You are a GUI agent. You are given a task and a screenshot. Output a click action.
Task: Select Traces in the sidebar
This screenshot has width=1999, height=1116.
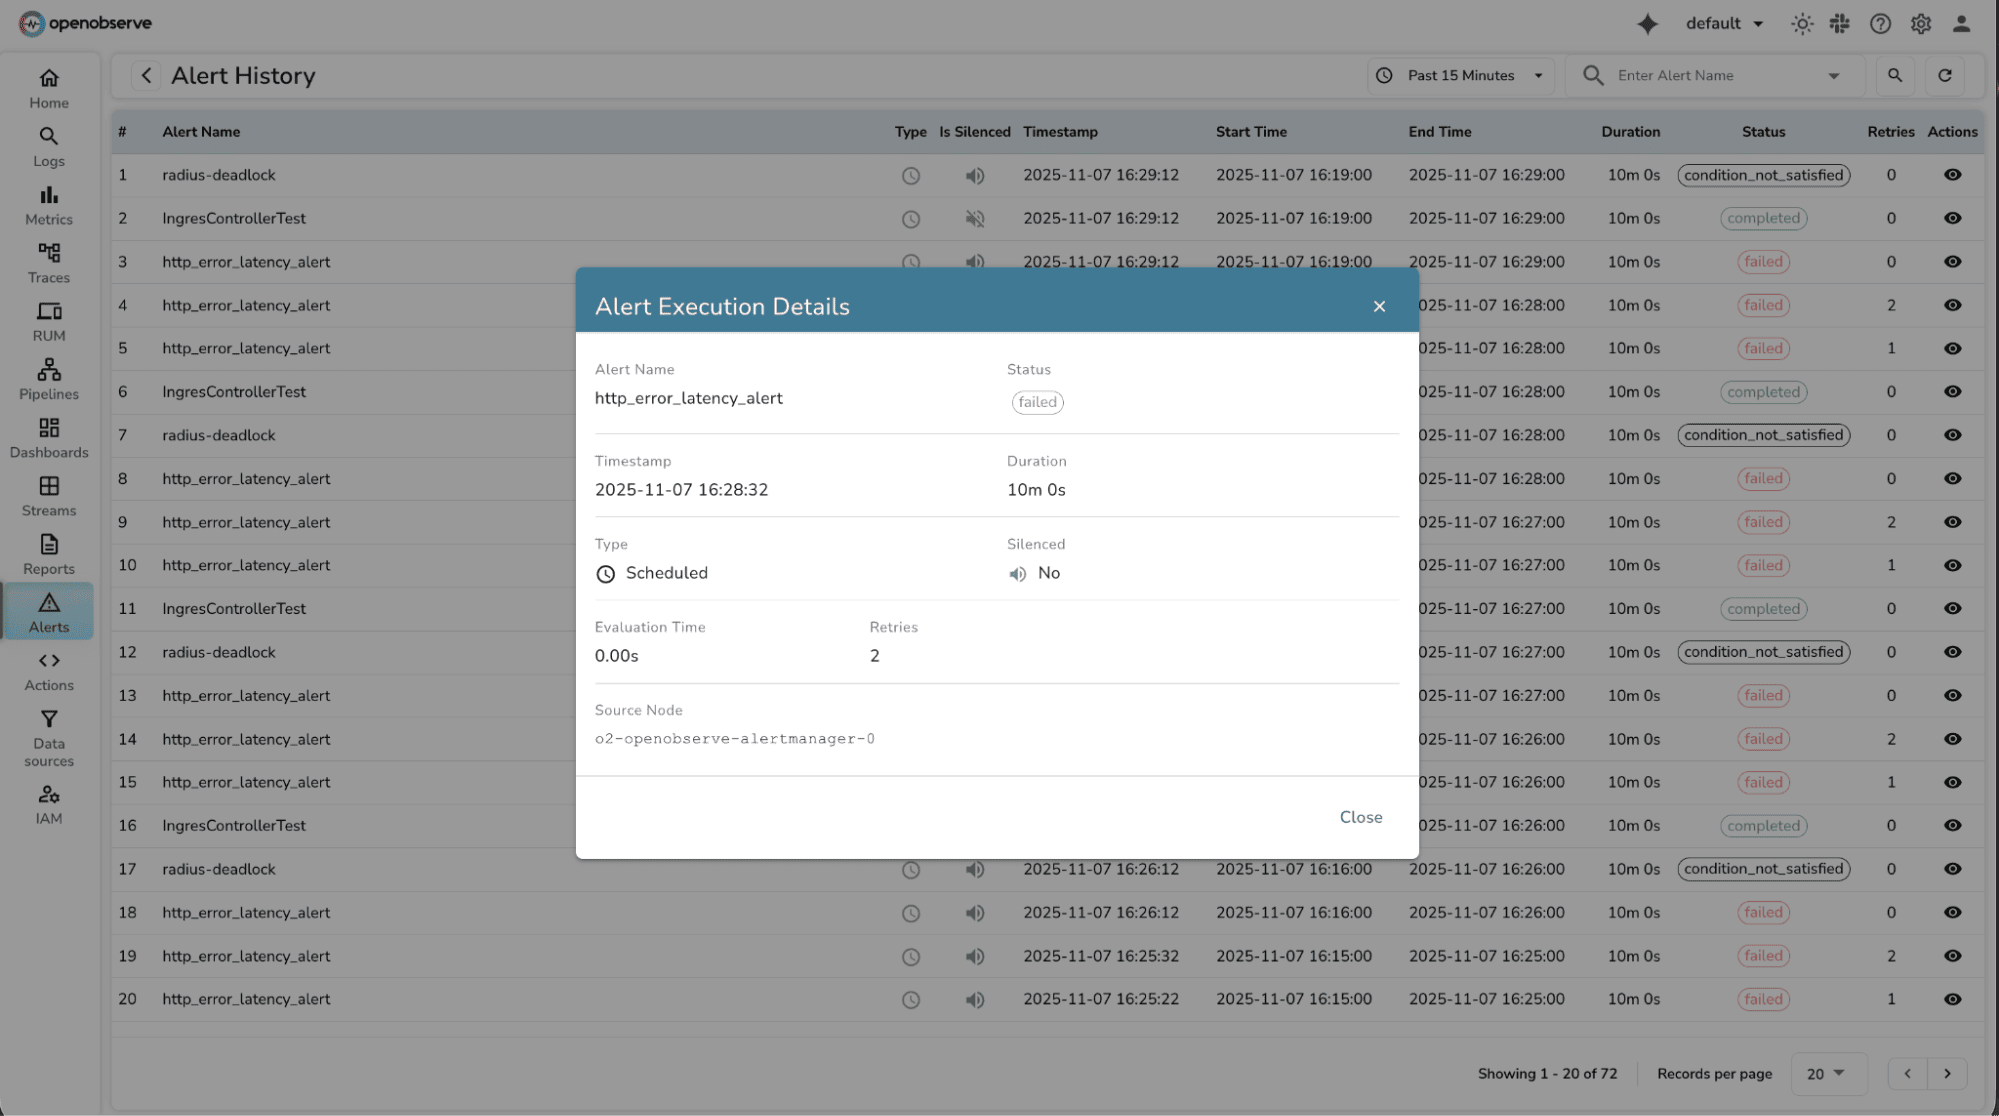pyautogui.click(x=48, y=263)
